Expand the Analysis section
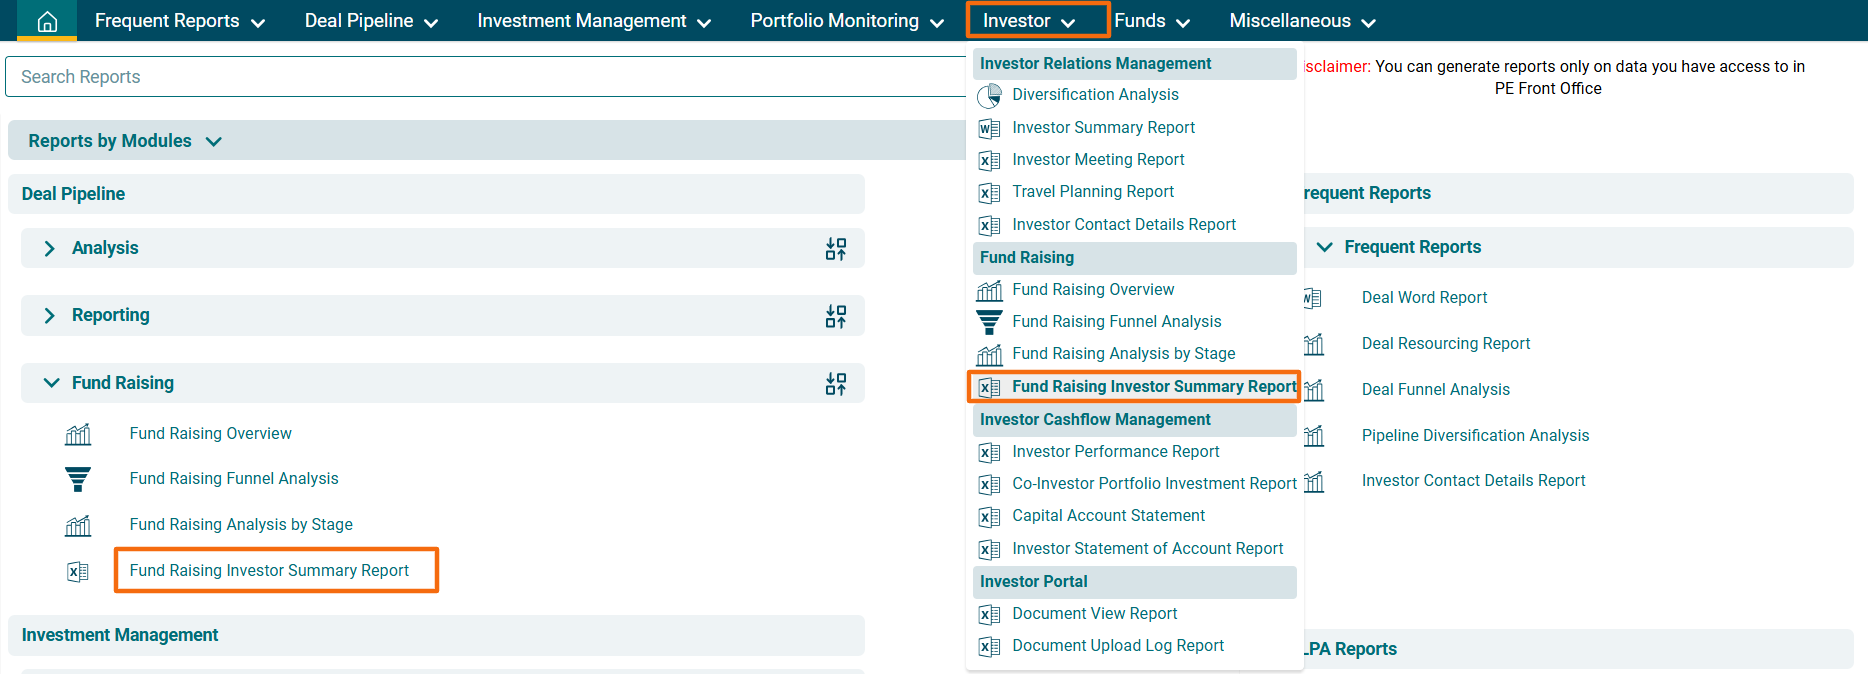Screen dimensions: 1868x674 pos(50,248)
